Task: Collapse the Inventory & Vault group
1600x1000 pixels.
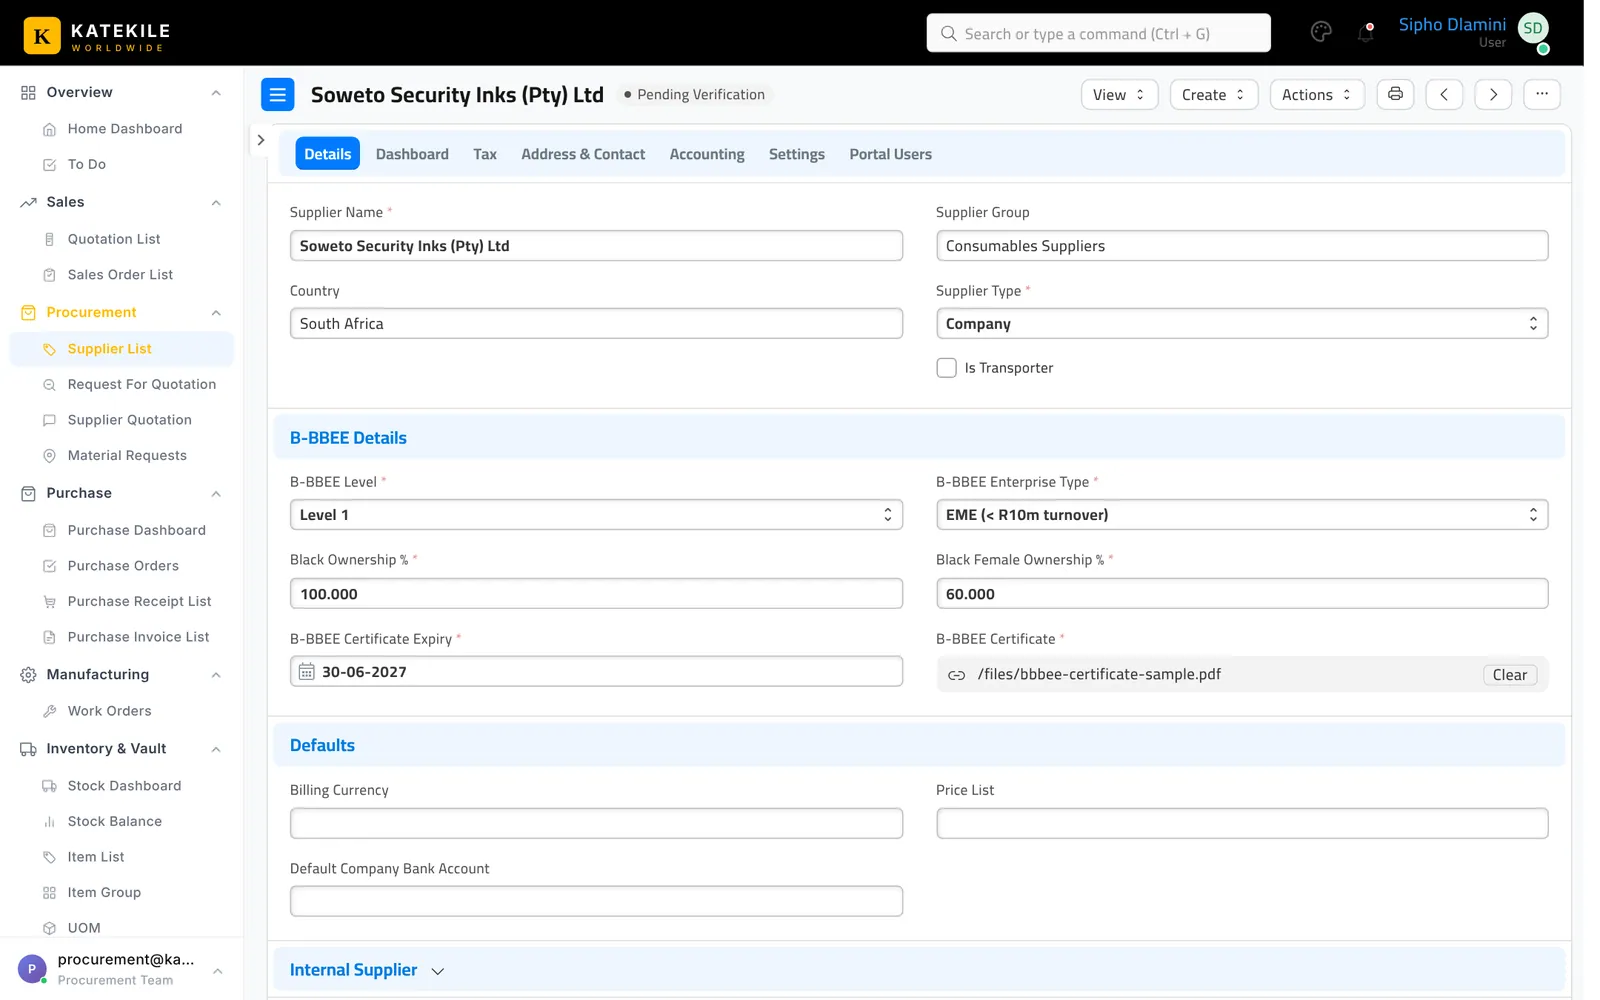Action: [216, 749]
